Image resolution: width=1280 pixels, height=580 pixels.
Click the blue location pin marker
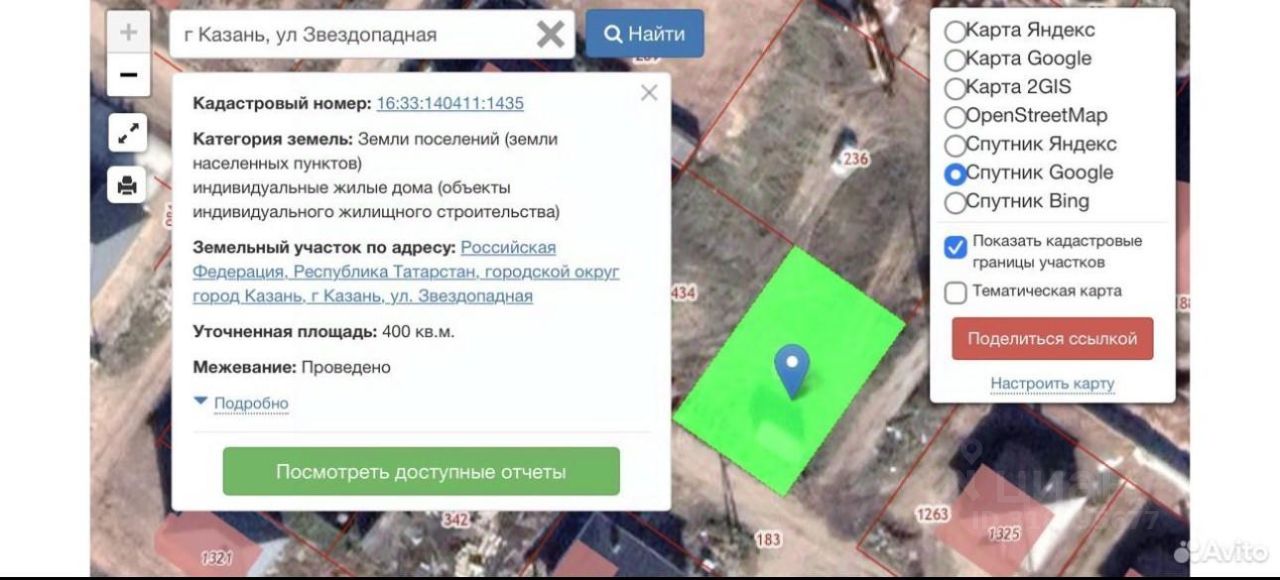click(x=792, y=371)
